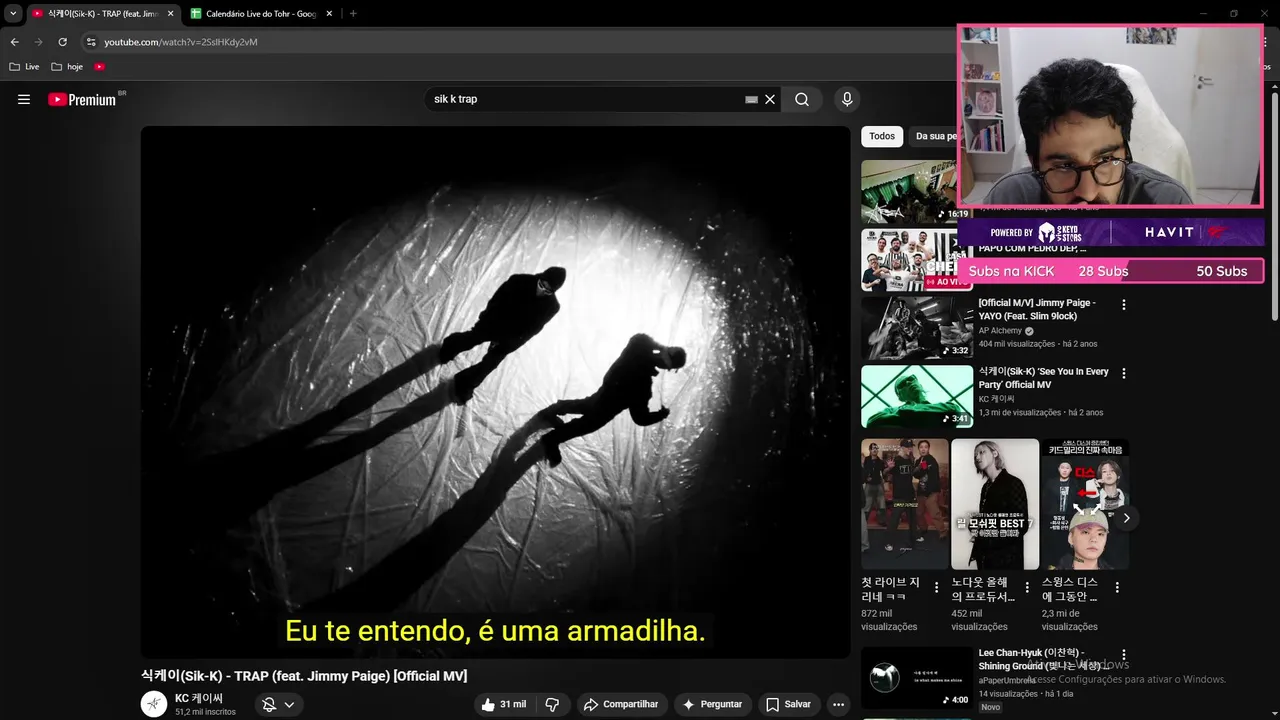1280x720 pixels.
Task: Open the Live bookmarks folder
Action: 24,67
